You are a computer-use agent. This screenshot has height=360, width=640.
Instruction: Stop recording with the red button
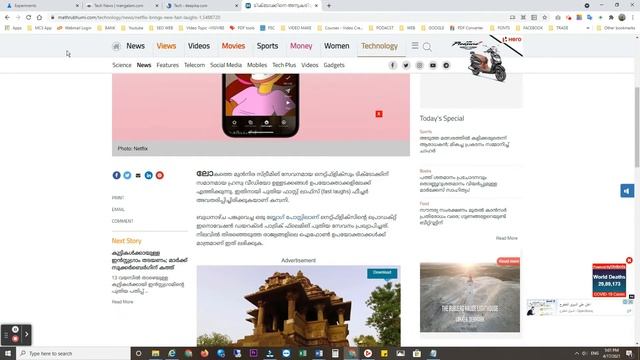pyautogui.click(x=15, y=339)
